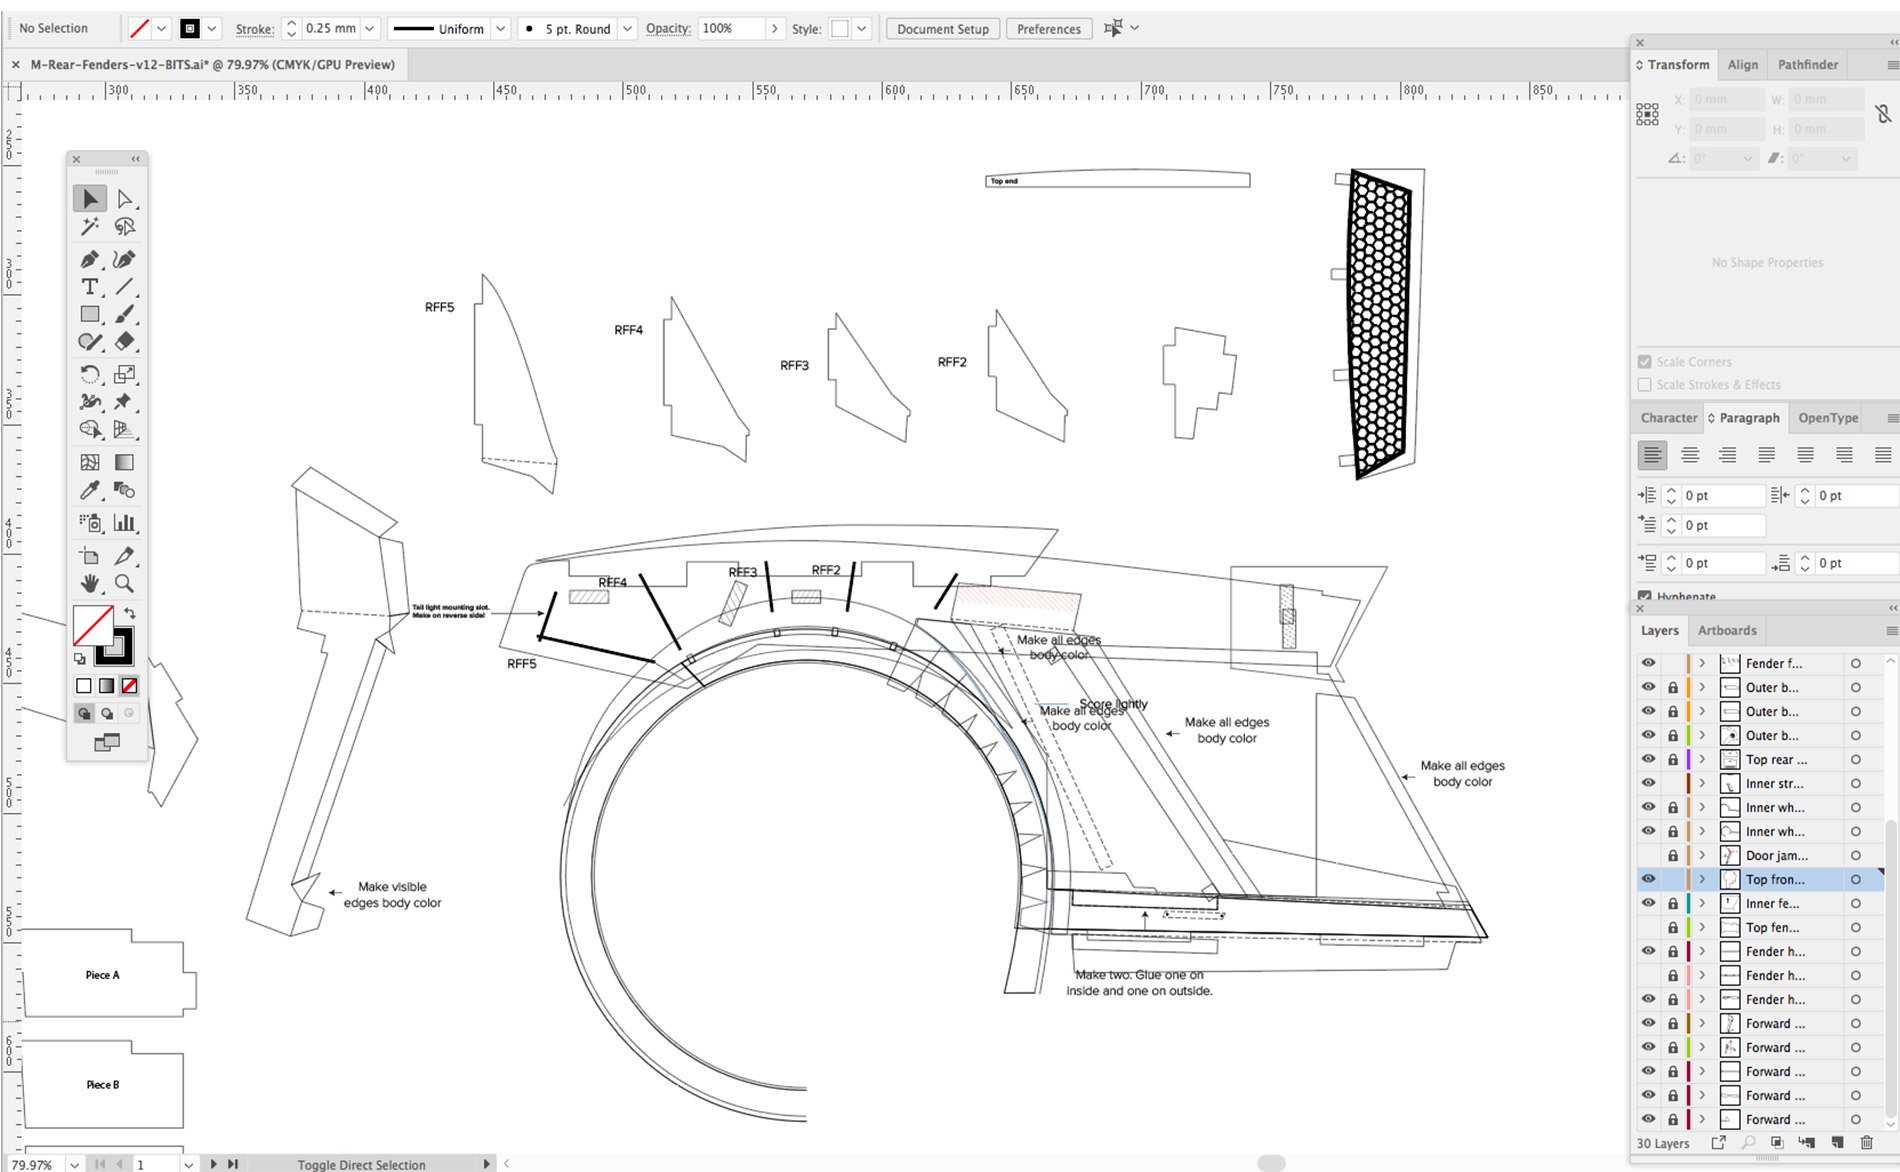The width and height of the screenshot is (1900, 1172).
Task: Select the Type tool
Action: pos(89,287)
